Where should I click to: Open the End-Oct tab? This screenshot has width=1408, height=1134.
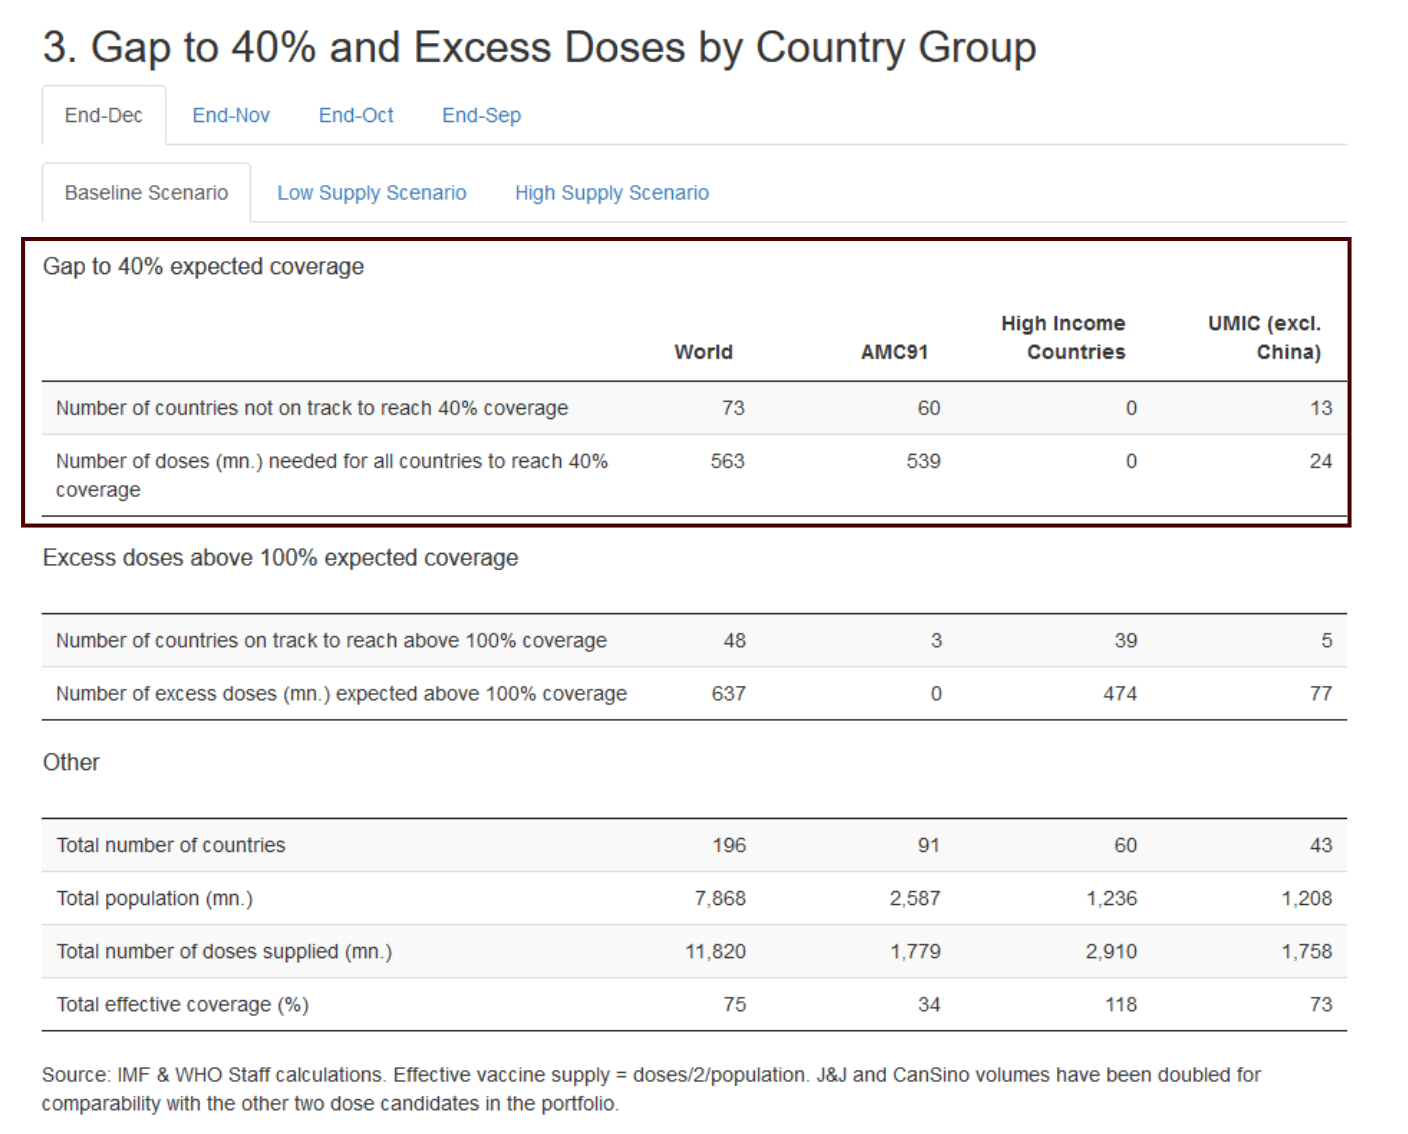356,116
